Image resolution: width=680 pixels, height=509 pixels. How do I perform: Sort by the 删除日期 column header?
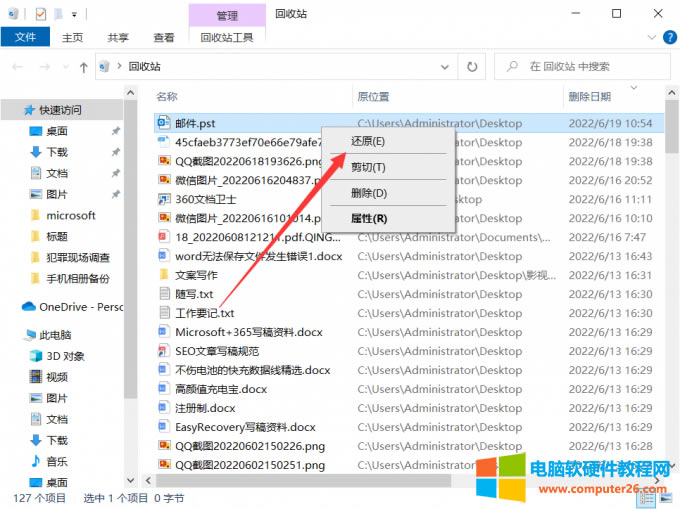pyautogui.click(x=590, y=96)
